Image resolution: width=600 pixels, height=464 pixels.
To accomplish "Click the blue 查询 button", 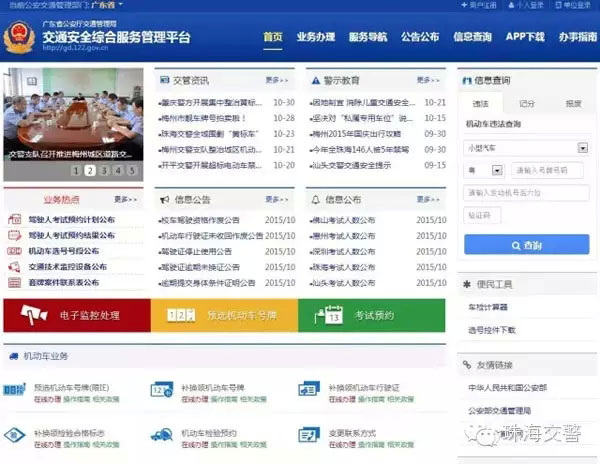I will pyautogui.click(x=527, y=245).
